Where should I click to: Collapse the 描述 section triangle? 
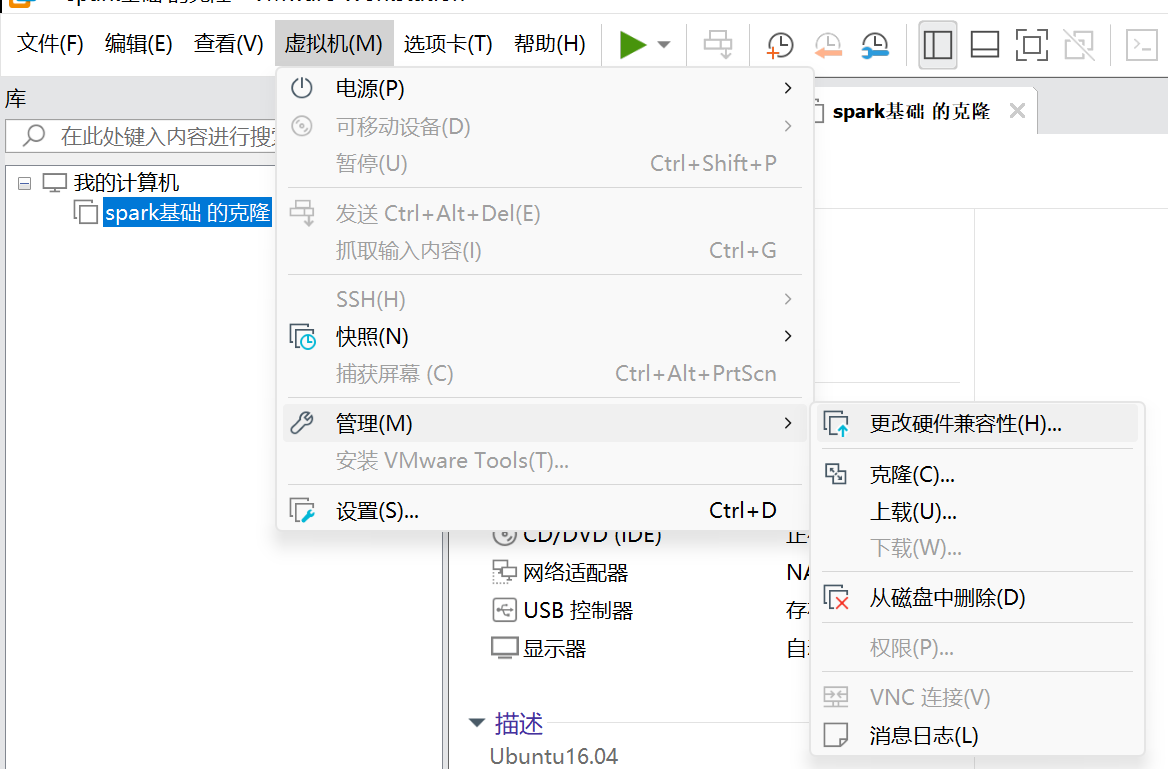pyautogui.click(x=477, y=722)
